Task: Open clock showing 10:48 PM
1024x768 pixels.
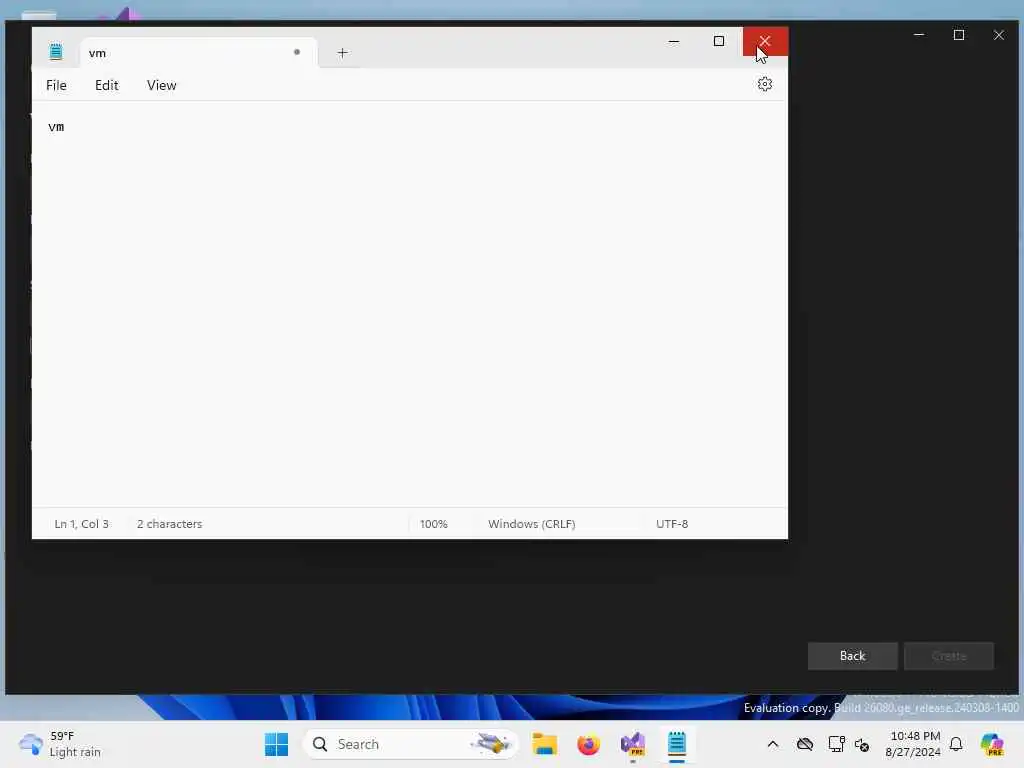Action: 913,744
